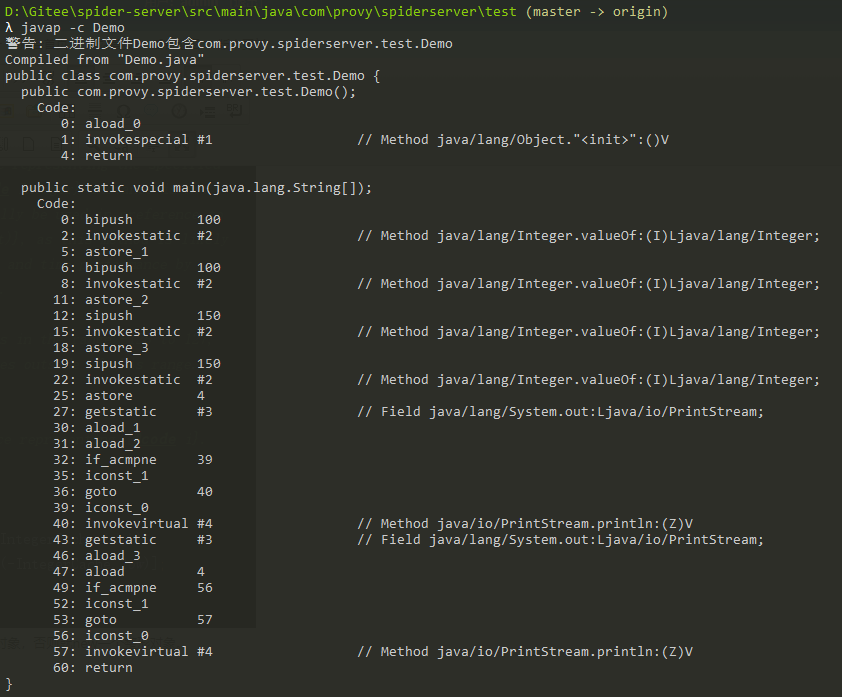842x697 pixels.
Task: Click the System.out field comment on line 43
Action: point(561,540)
